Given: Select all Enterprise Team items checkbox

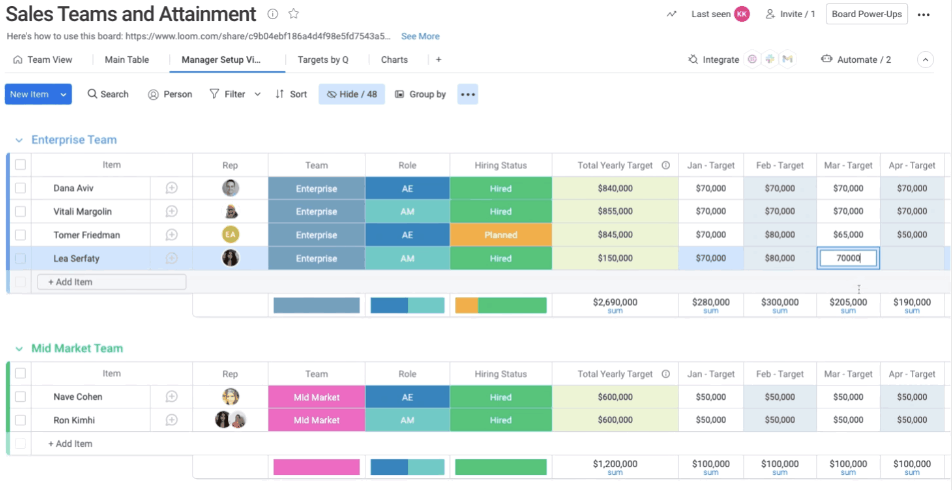Looking at the screenshot, I should [21, 165].
